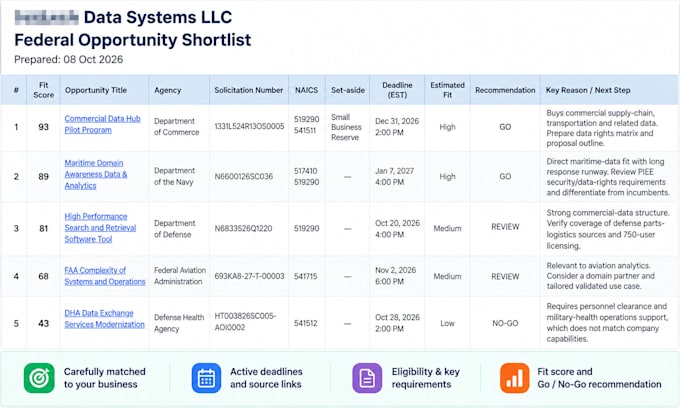Click the green target icon
The image size is (680, 408).
click(39, 378)
